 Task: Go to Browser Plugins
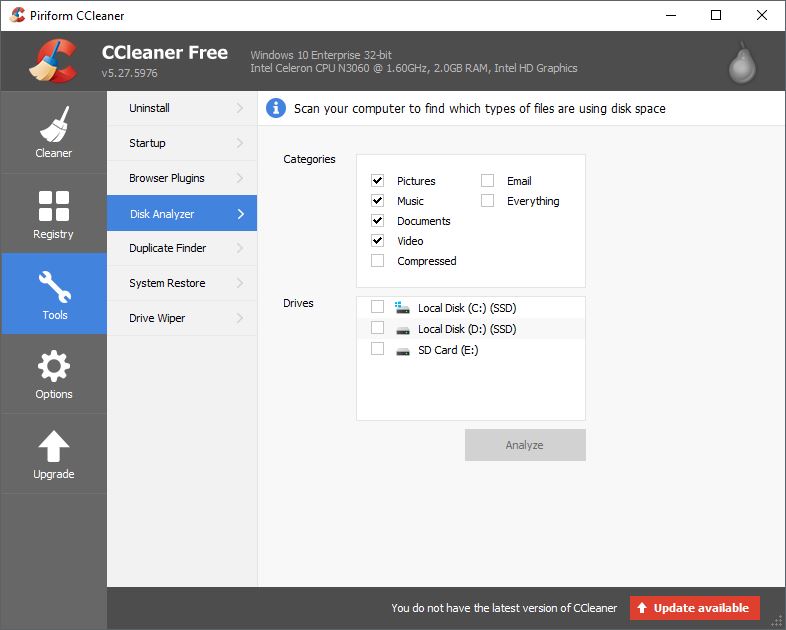point(182,178)
